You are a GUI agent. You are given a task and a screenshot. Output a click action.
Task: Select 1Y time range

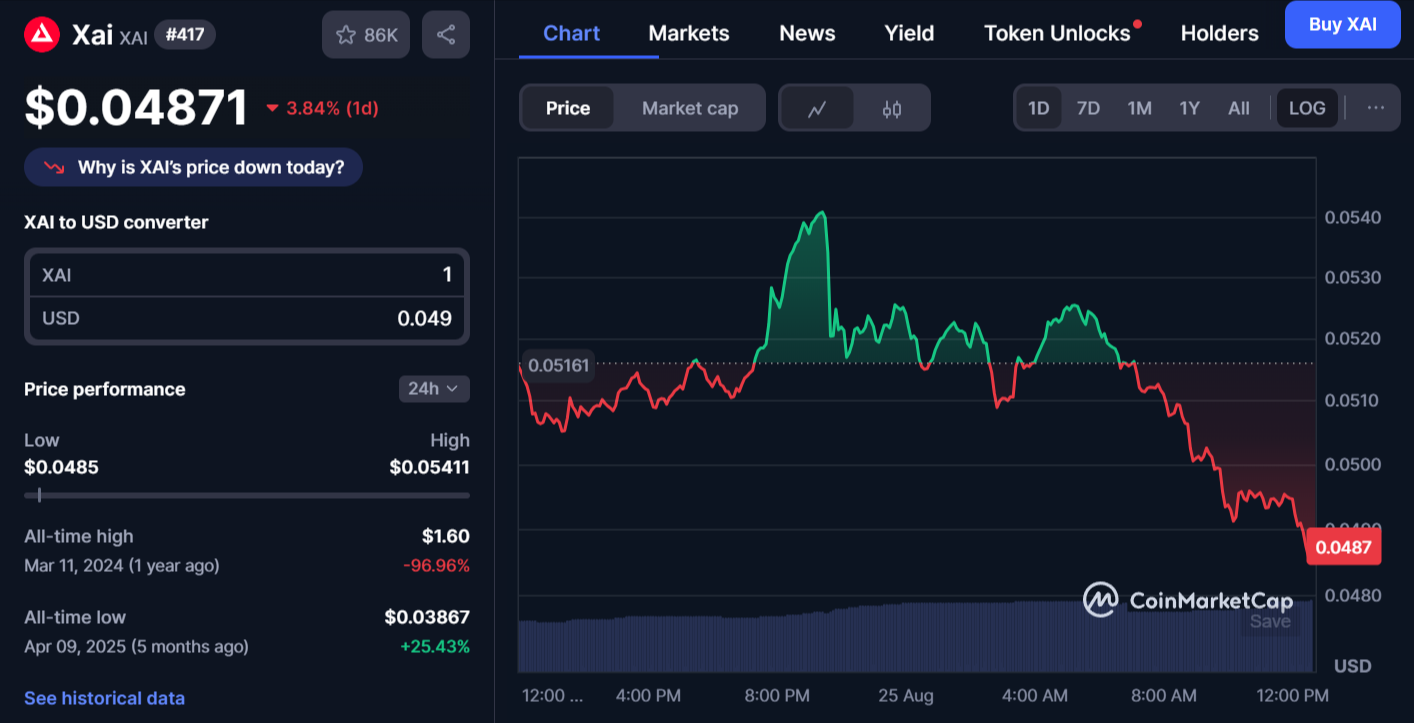(1189, 108)
